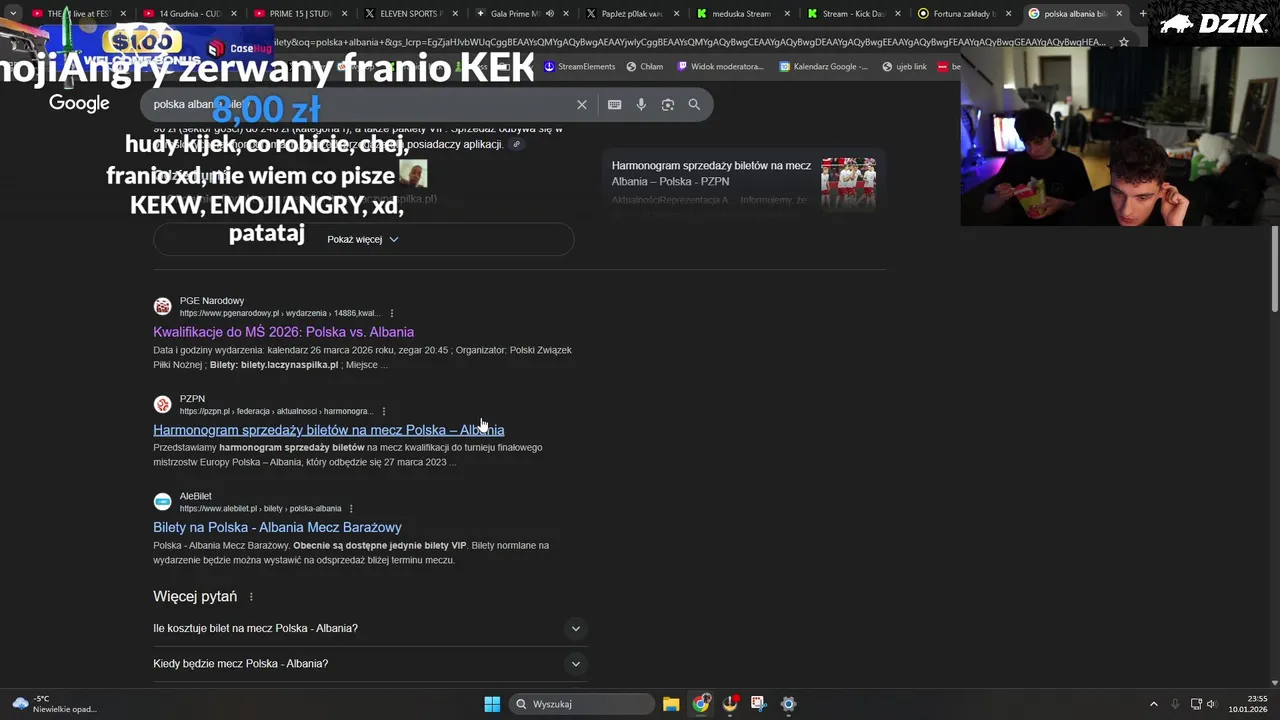Viewport: 1280px width, 720px height.
Task: Click the search query input field
Action: (355, 104)
